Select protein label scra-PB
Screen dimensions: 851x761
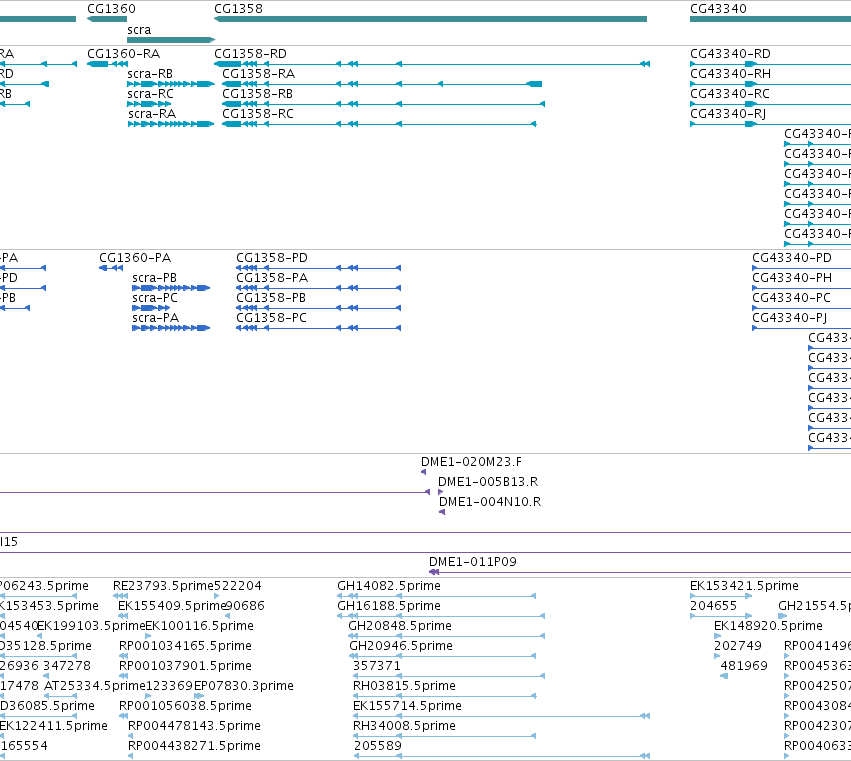154,278
